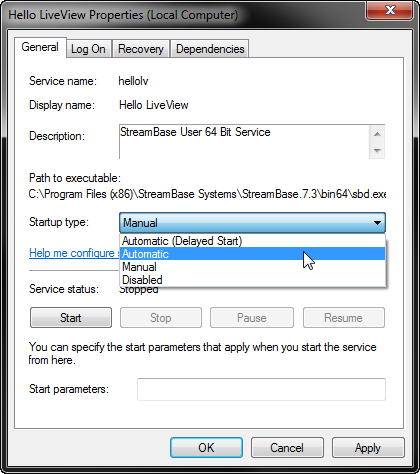Screen dimensions: 420x474
Task: Cancel the properties dialog
Action: [287, 448]
